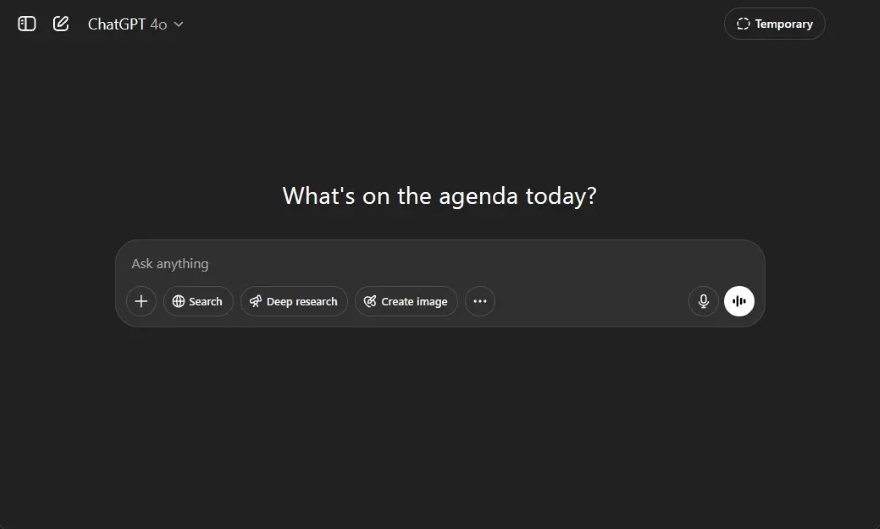
Task: Click the dashed circle icon in Temporary
Action: [x=743, y=24]
